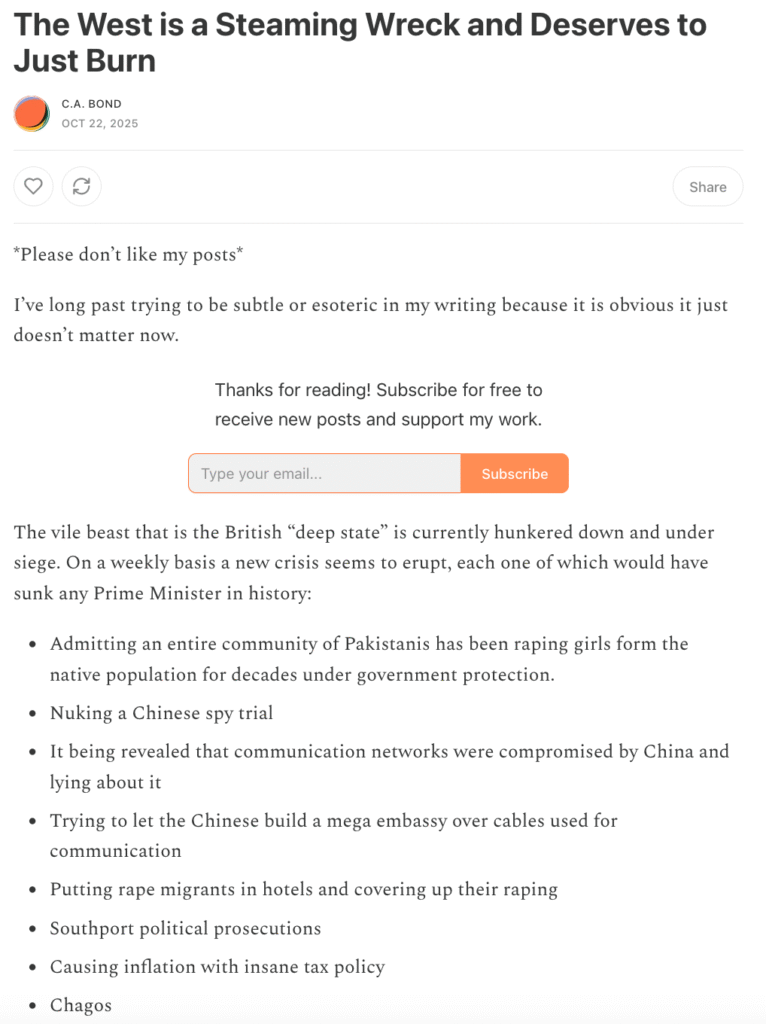Click the OCT 22, 2025 post date

click(x=100, y=124)
